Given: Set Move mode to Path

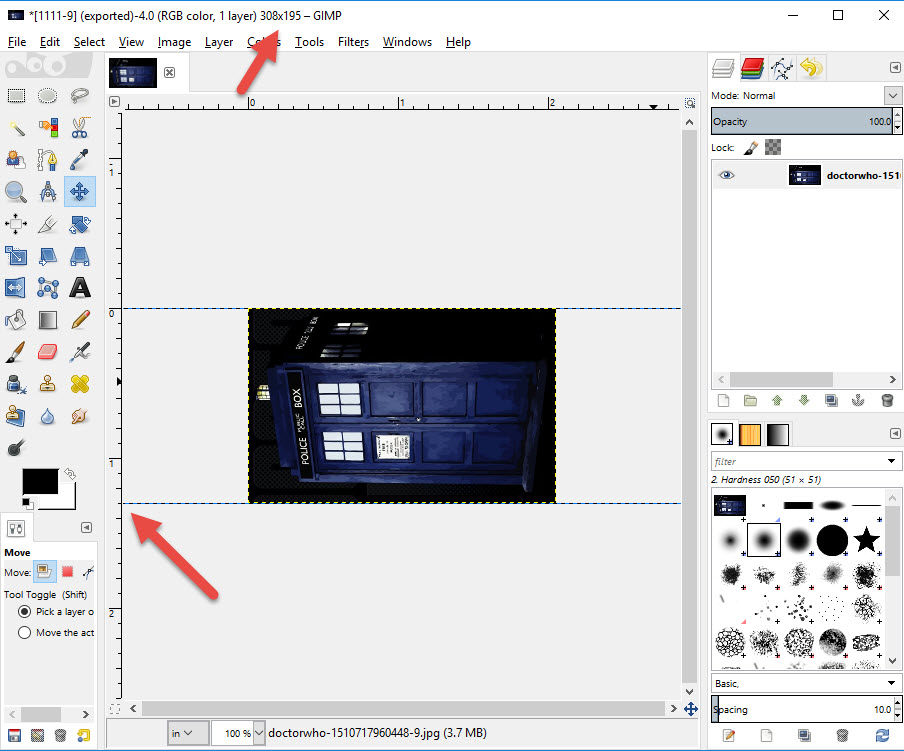Looking at the screenshot, I should (x=88, y=572).
